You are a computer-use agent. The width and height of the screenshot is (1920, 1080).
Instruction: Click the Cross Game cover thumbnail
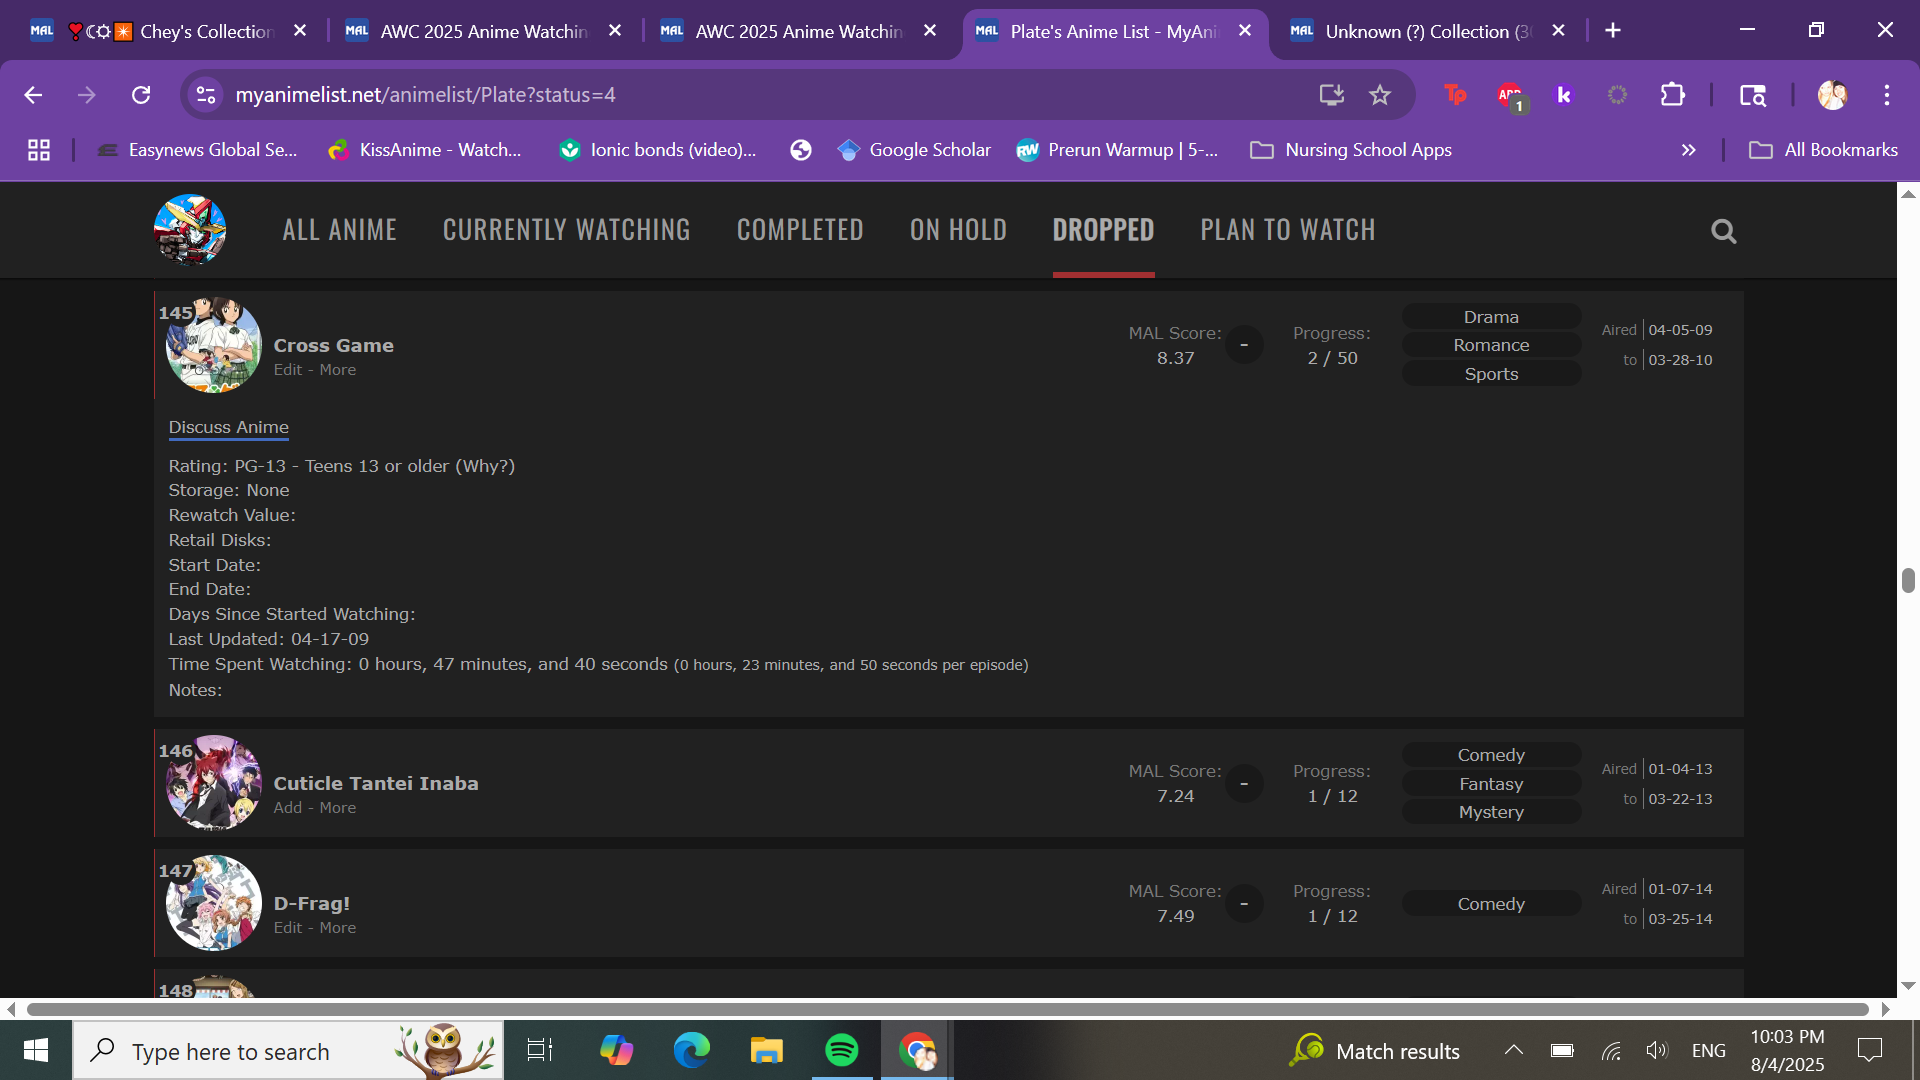(x=213, y=345)
